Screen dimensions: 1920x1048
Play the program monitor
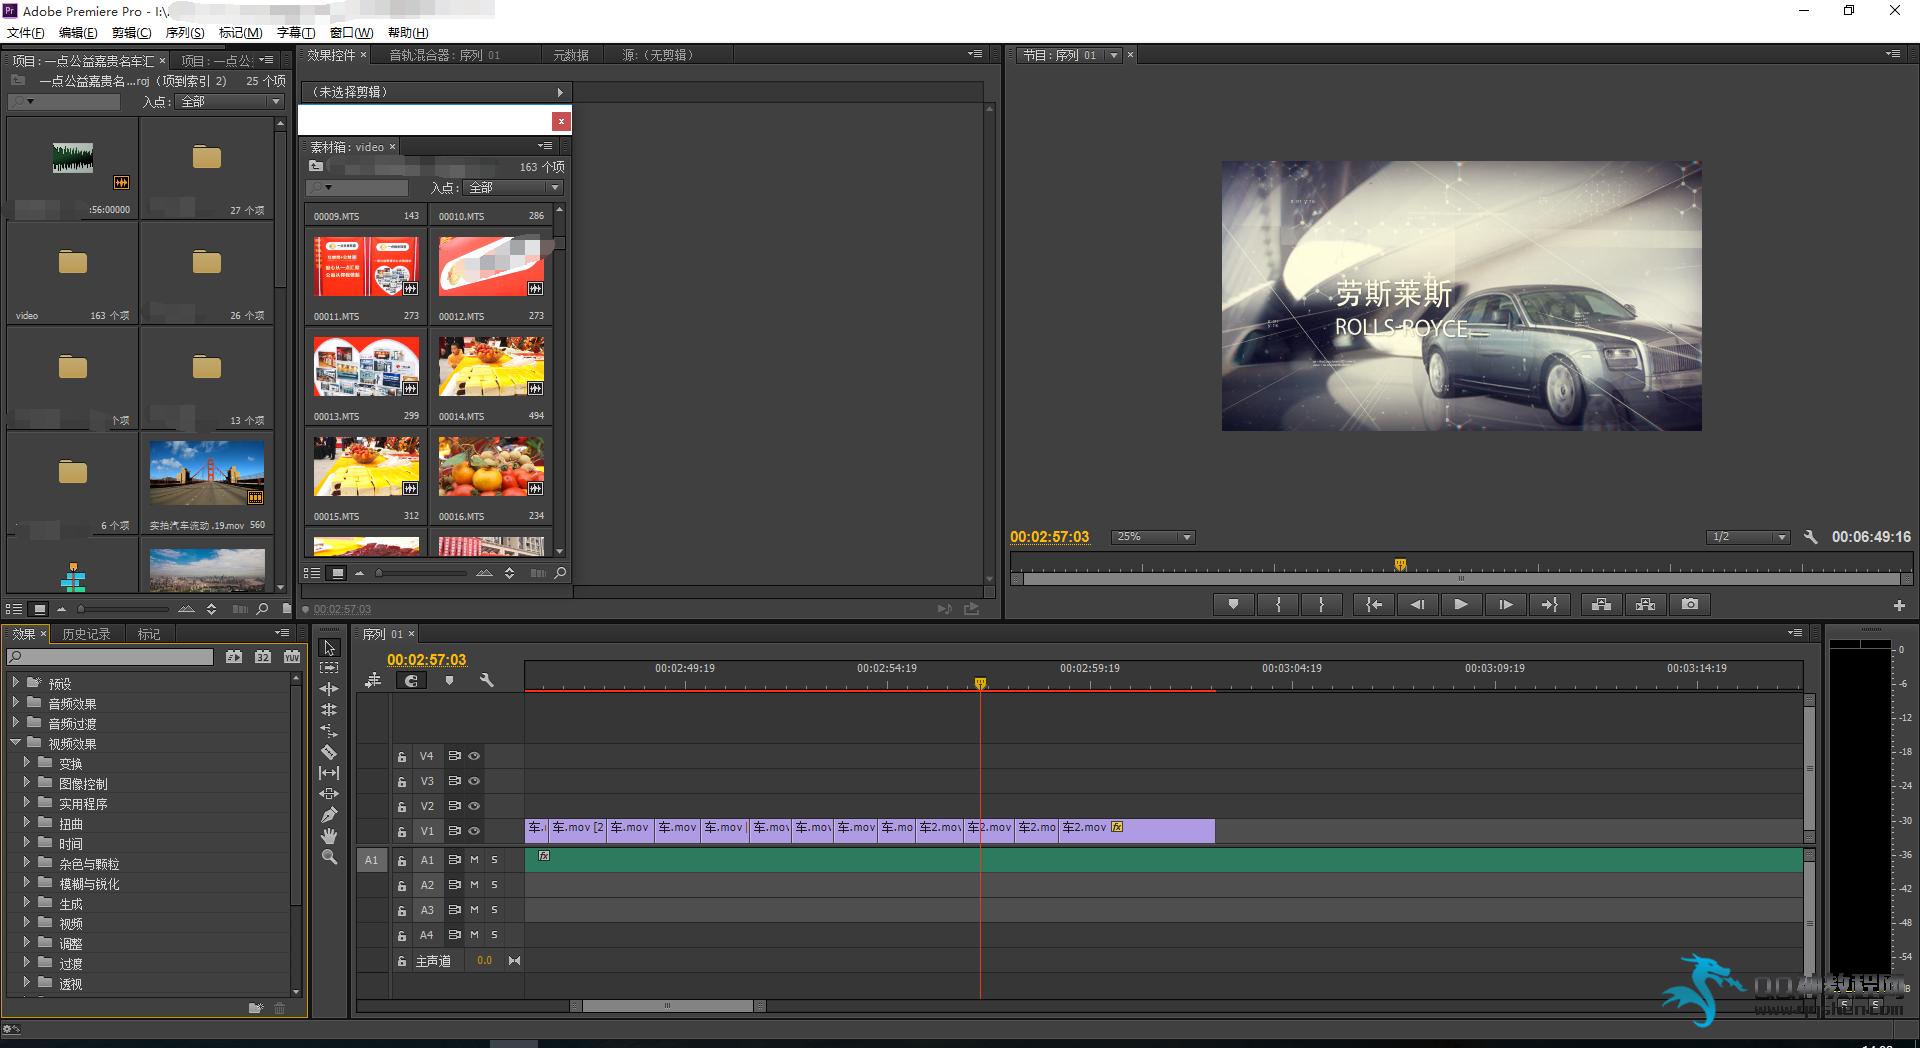pos(1461,604)
